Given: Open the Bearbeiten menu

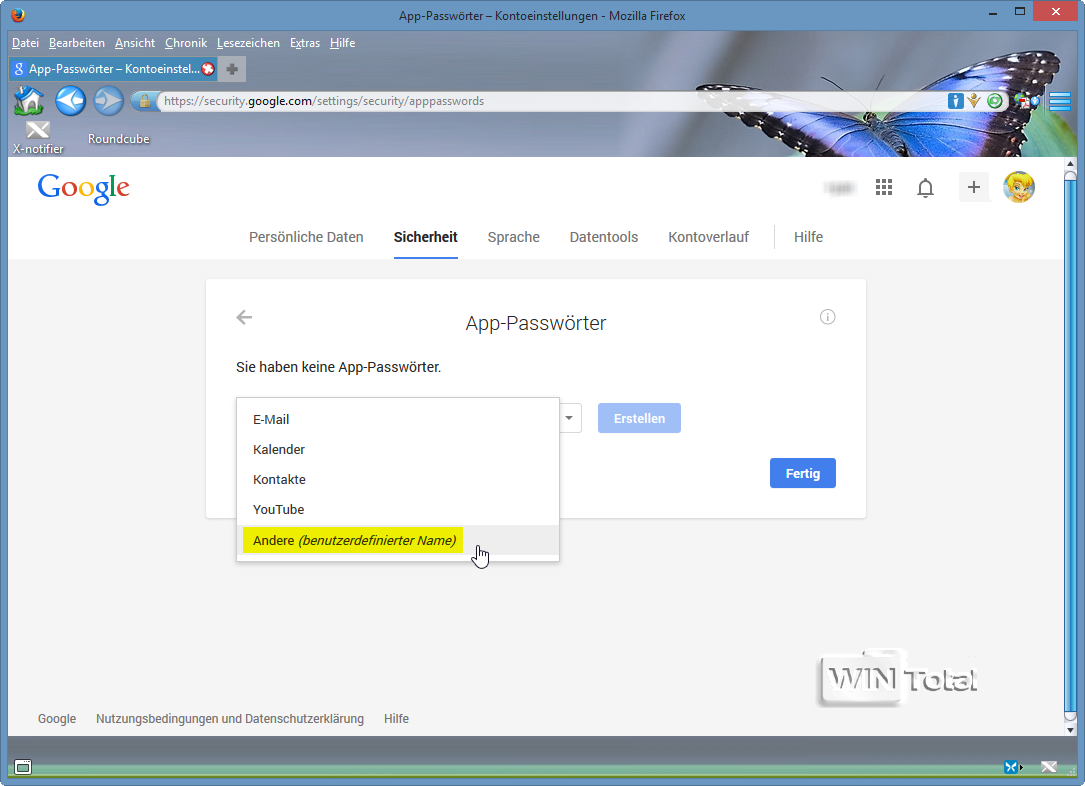Looking at the screenshot, I should [x=77, y=43].
